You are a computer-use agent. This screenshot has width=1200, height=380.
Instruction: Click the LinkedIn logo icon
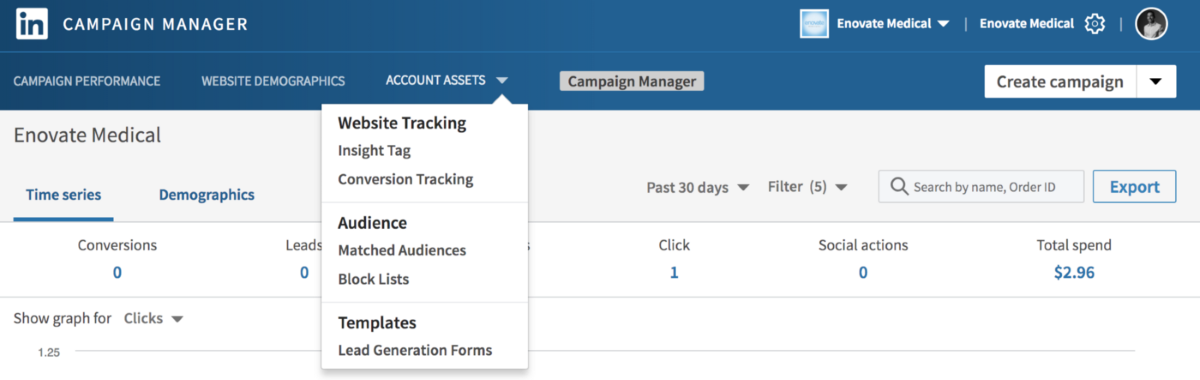32,24
